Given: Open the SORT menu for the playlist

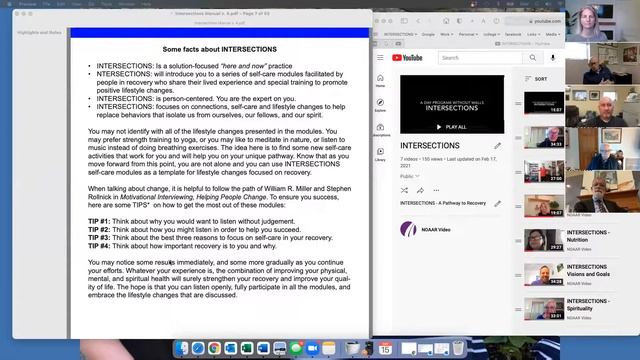Looking at the screenshot, I should point(536,79).
